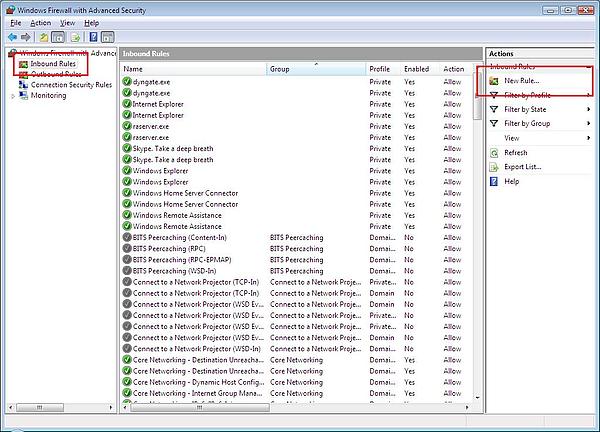Click the Refresh icon in the Actions pane
The height and width of the screenshot is (432, 600).
pos(494,153)
